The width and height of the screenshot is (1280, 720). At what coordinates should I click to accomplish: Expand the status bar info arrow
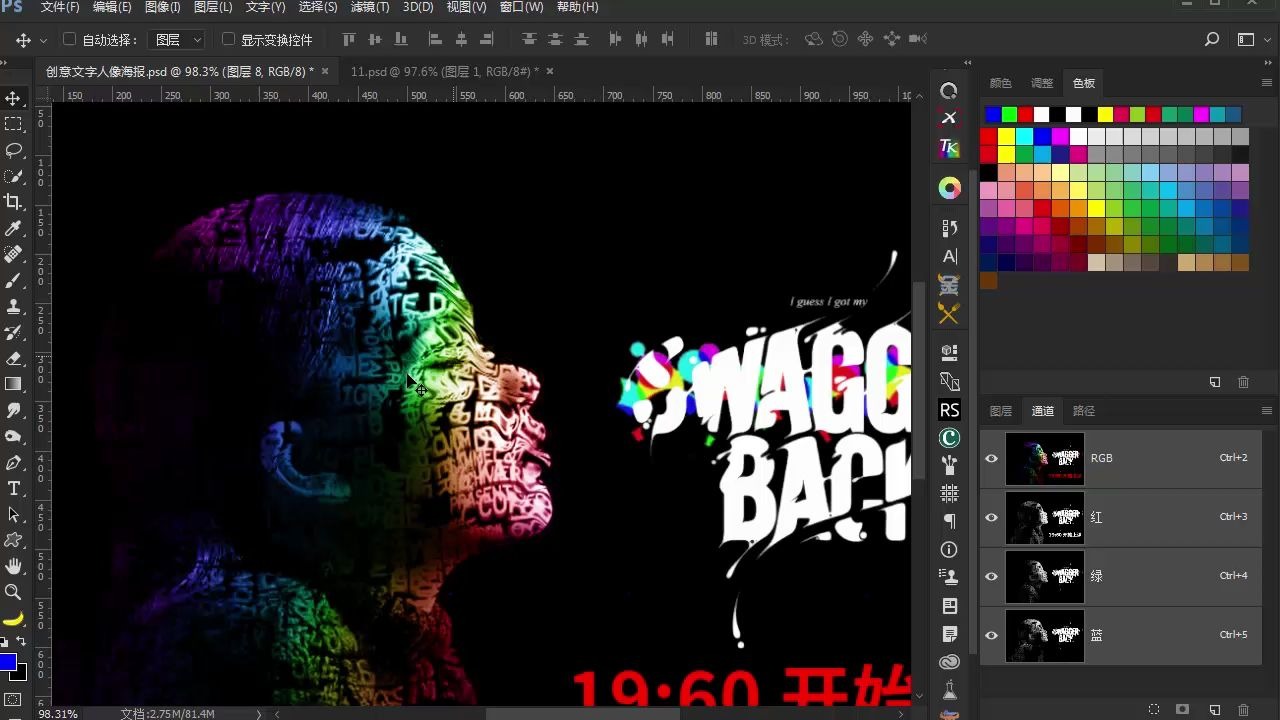pyautogui.click(x=259, y=714)
